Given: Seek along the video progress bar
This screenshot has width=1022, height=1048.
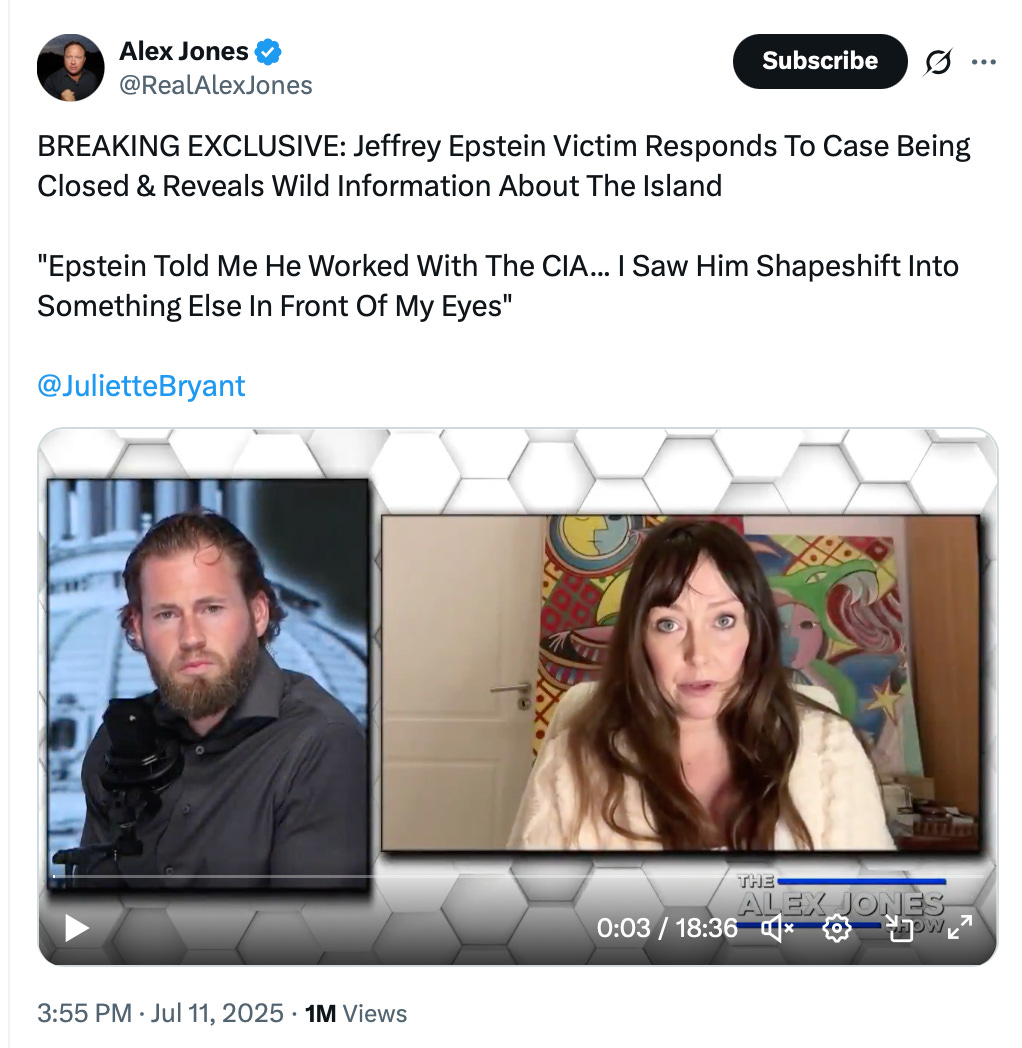Looking at the screenshot, I should (x=517, y=876).
